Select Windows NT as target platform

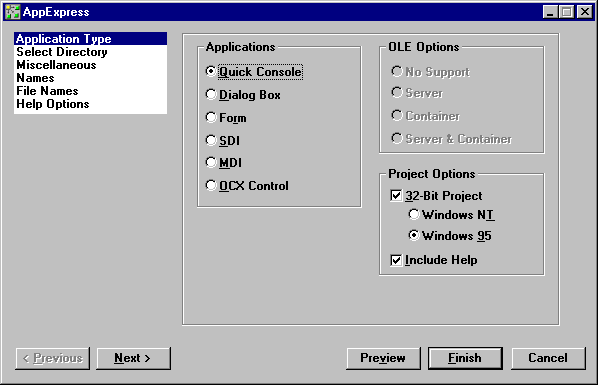coord(451,215)
